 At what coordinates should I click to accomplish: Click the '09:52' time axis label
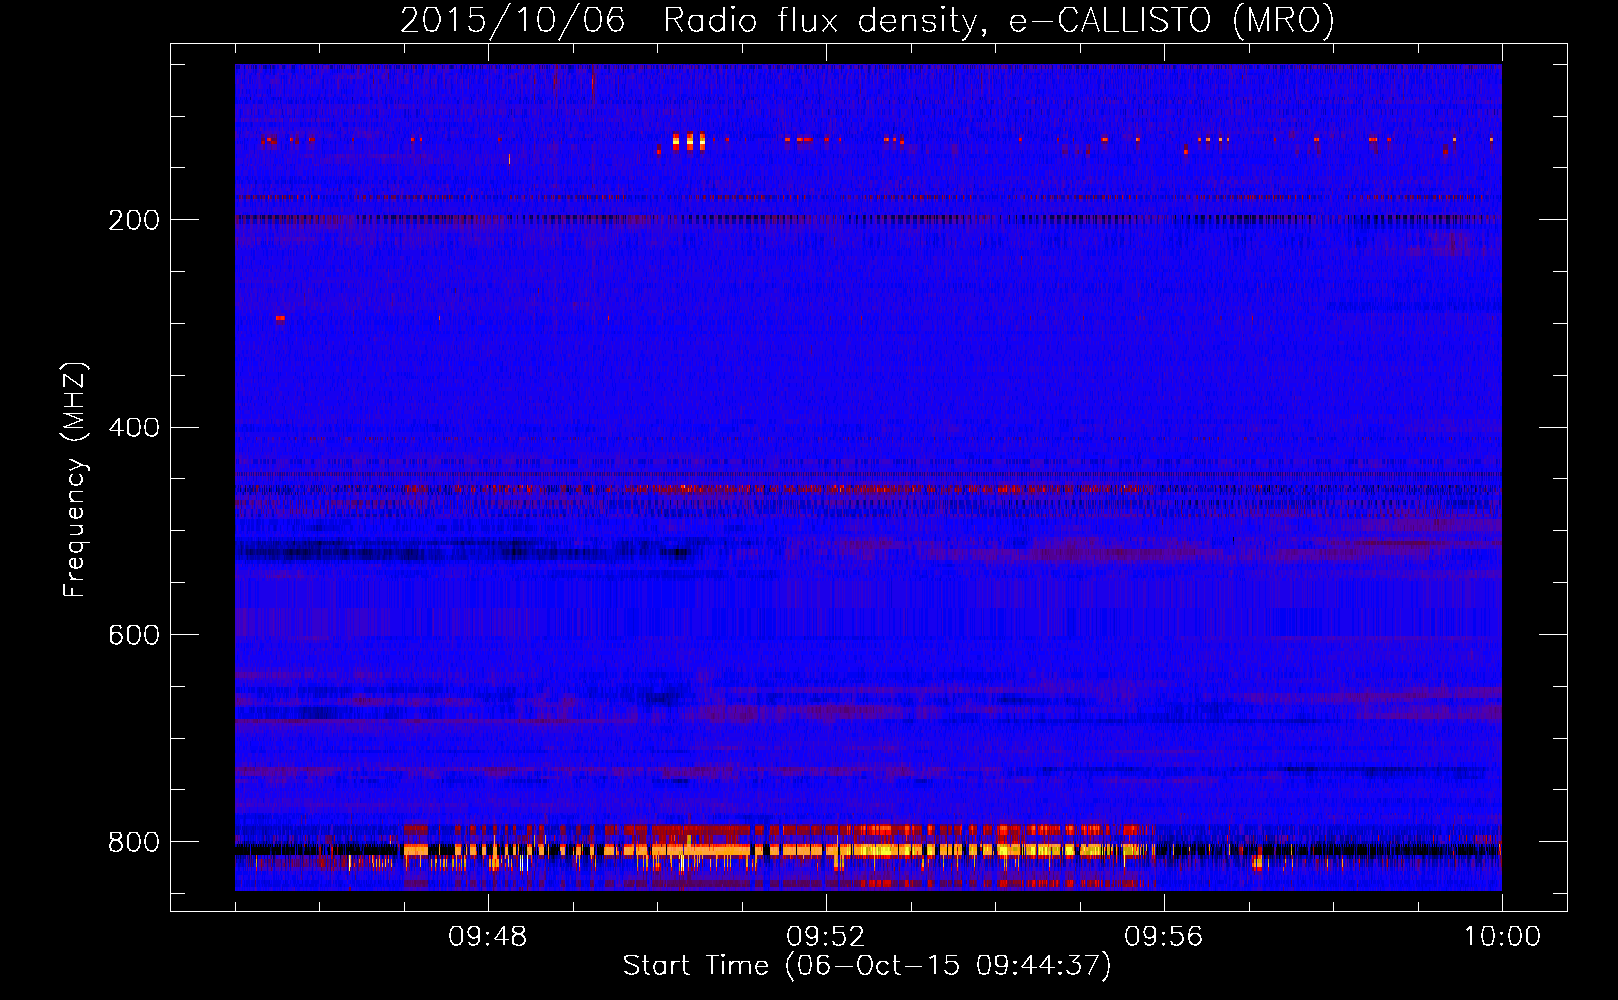point(826,937)
